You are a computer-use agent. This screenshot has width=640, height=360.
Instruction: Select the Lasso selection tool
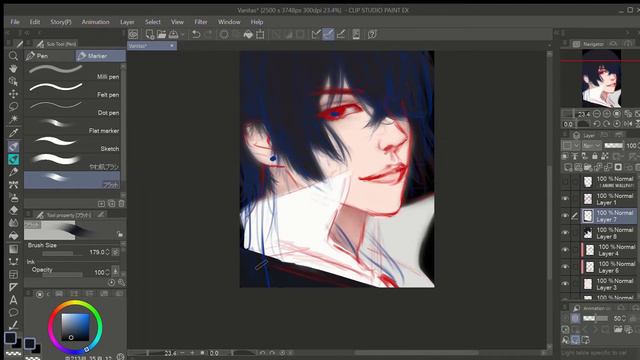13,107
